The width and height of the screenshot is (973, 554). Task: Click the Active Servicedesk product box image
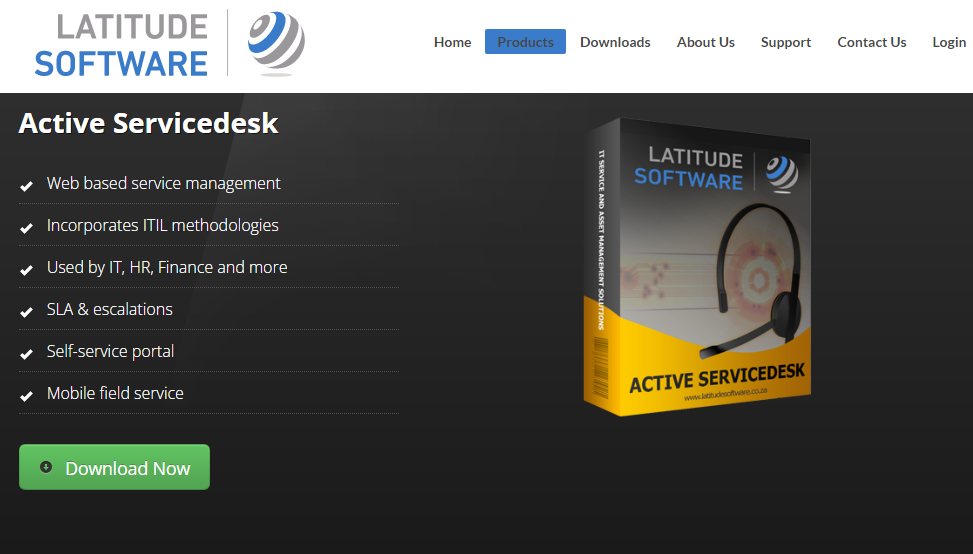[x=697, y=267]
